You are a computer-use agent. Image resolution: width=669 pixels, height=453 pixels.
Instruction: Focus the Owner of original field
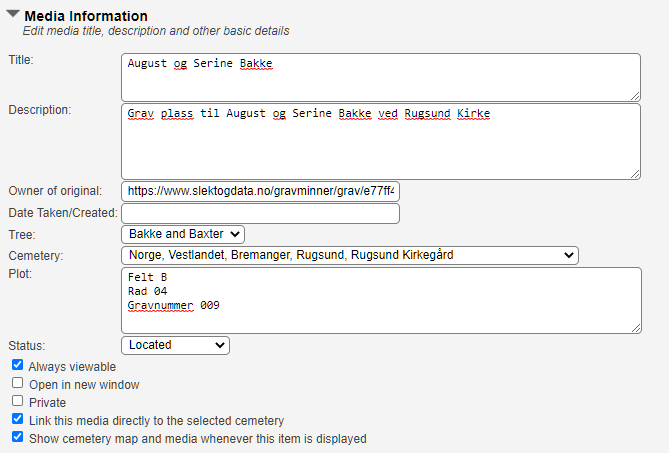tap(260, 191)
